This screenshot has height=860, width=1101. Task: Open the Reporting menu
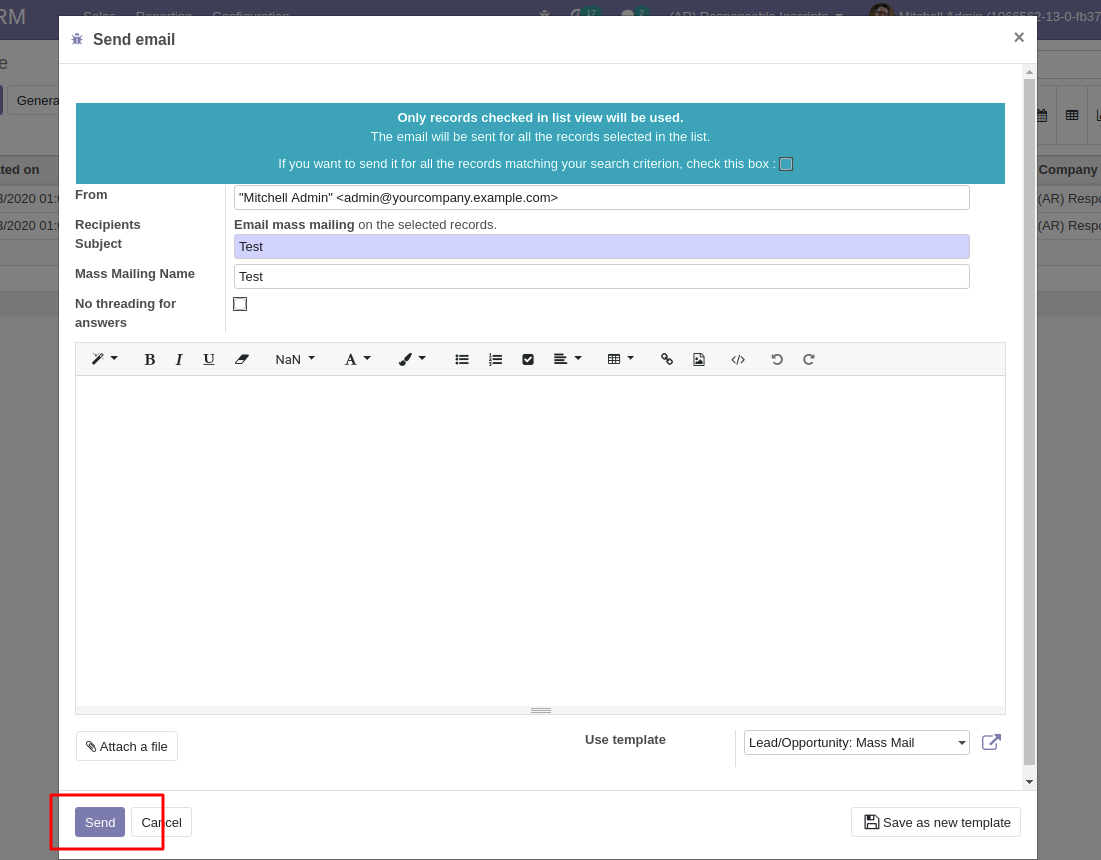coord(163,16)
